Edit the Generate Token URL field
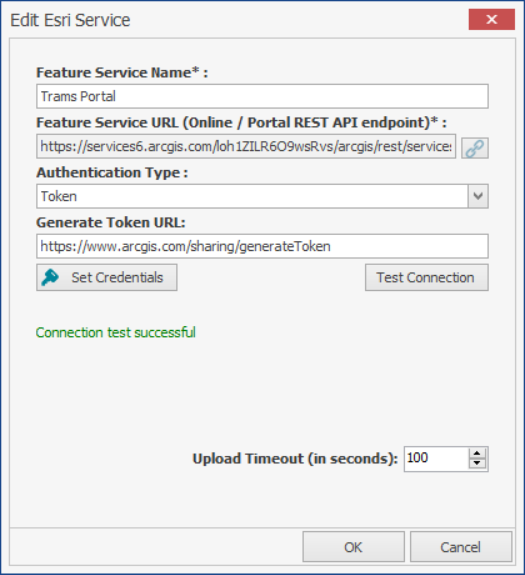 point(262,246)
